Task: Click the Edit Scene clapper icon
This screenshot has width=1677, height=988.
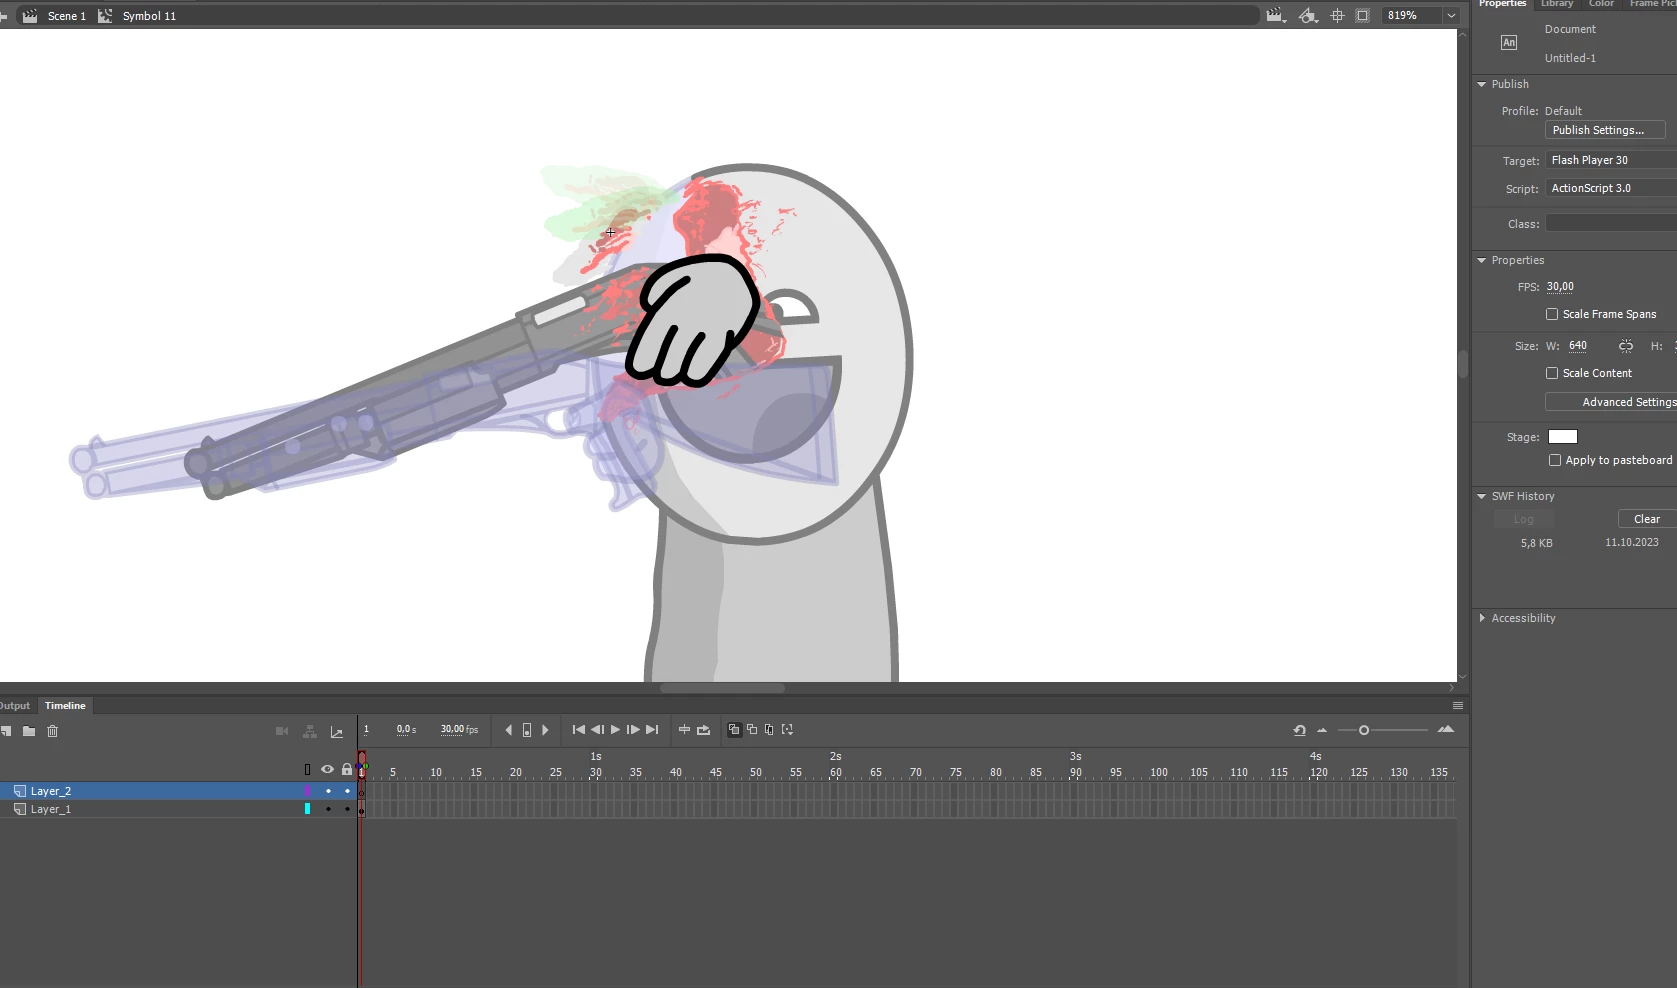Action: 1275,15
